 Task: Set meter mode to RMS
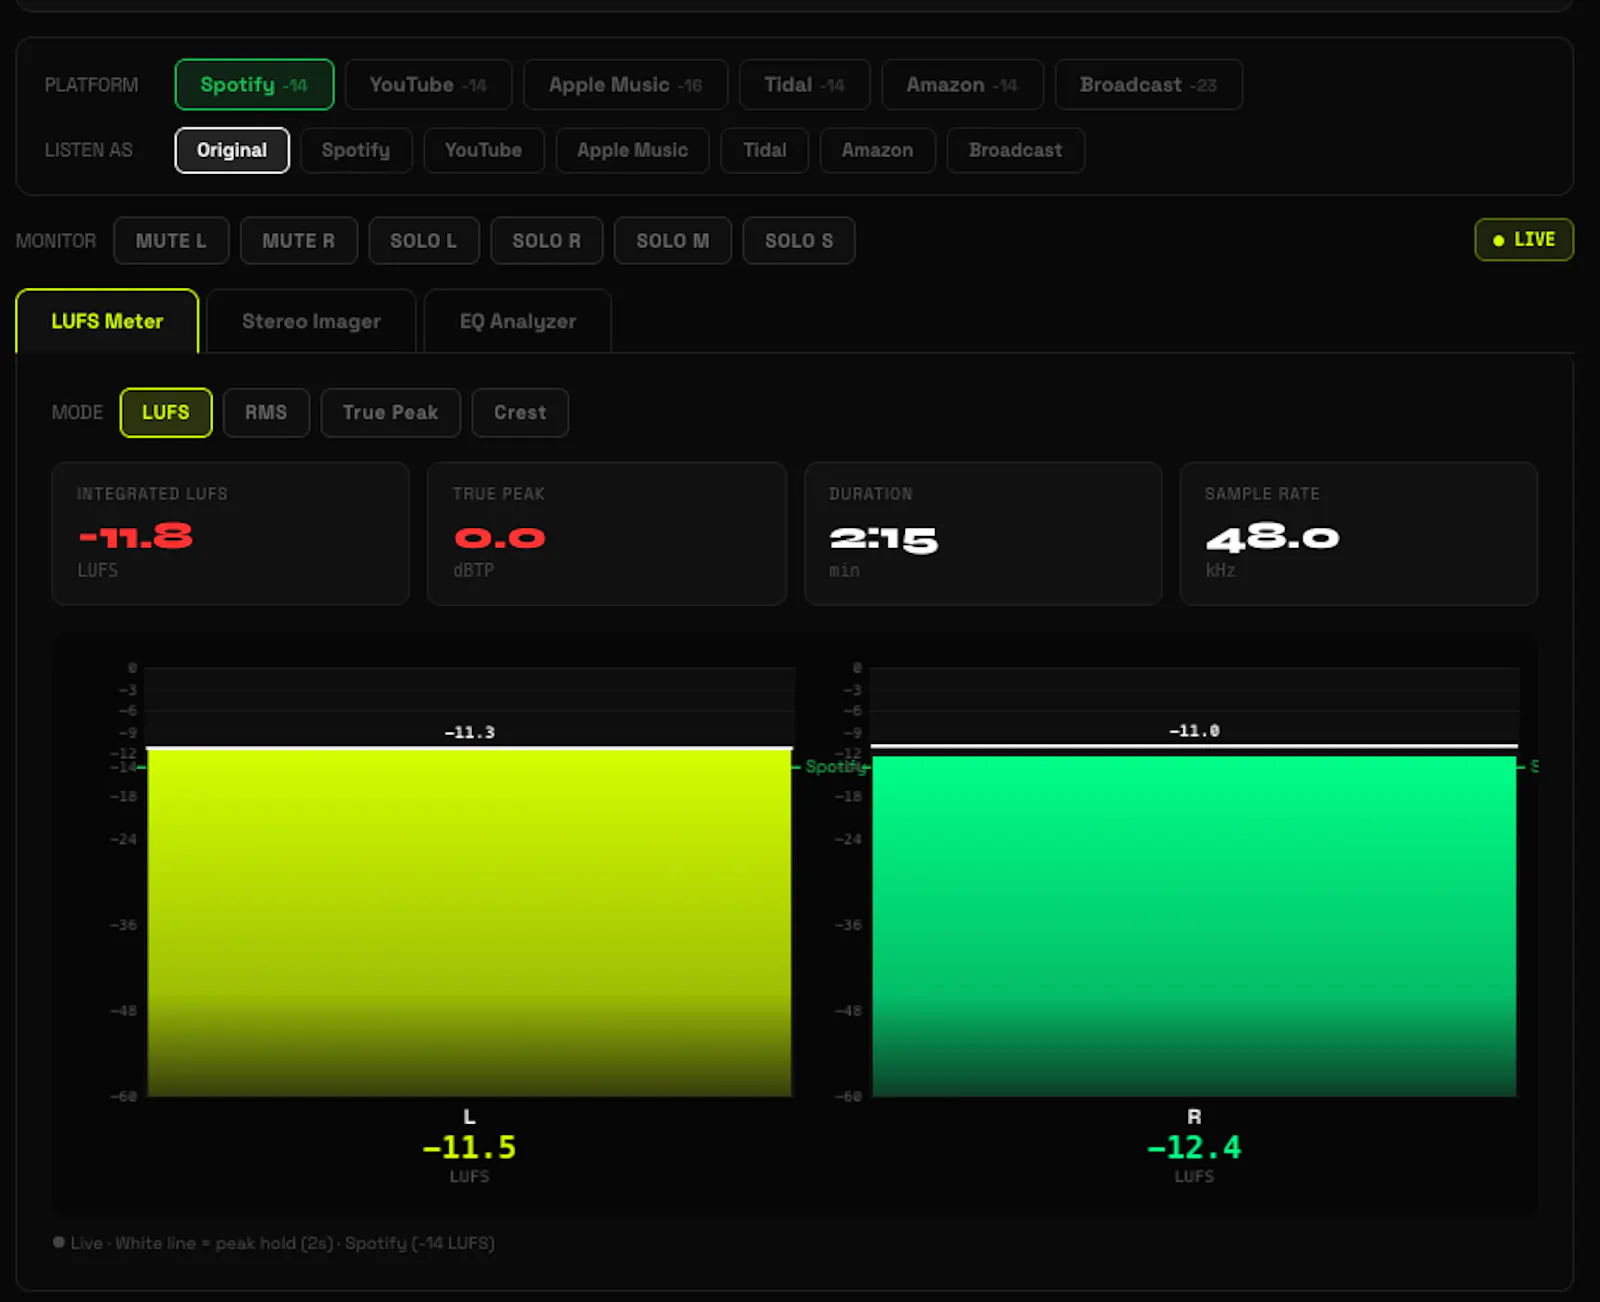click(266, 413)
